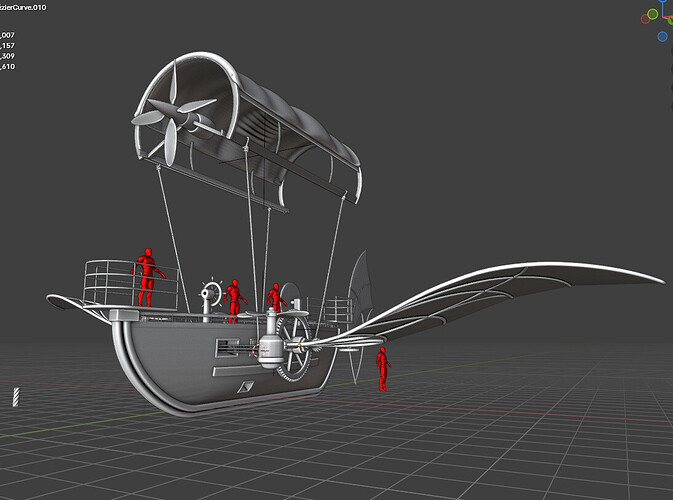
Task: Click the statistics value ending in ',007'
Action: [x=8, y=35]
